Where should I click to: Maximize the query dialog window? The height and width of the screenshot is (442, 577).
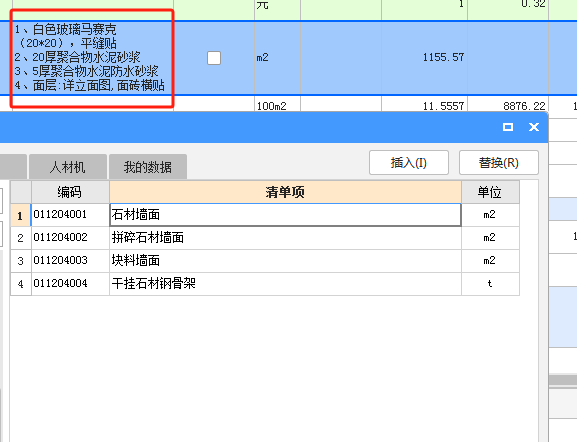click(x=508, y=127)
